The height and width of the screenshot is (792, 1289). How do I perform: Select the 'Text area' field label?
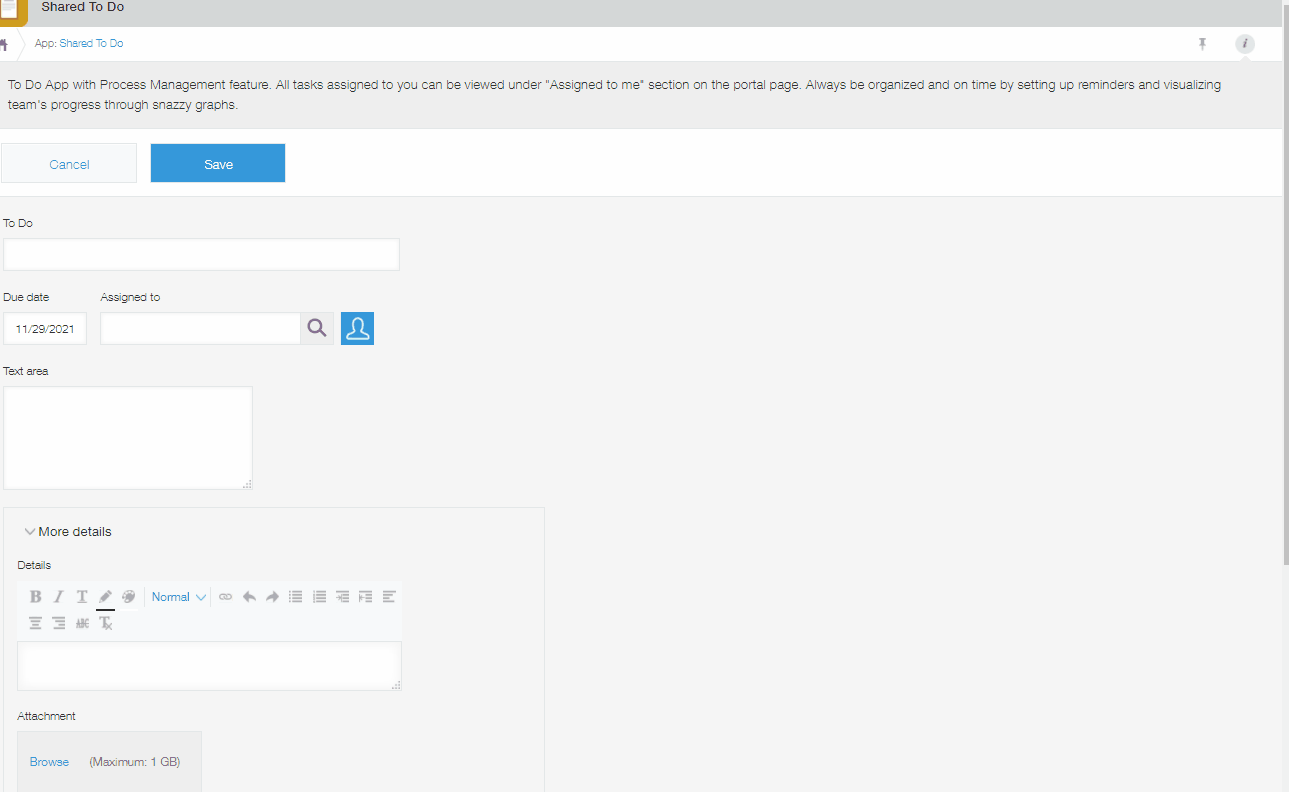click(x=26, y=371)
